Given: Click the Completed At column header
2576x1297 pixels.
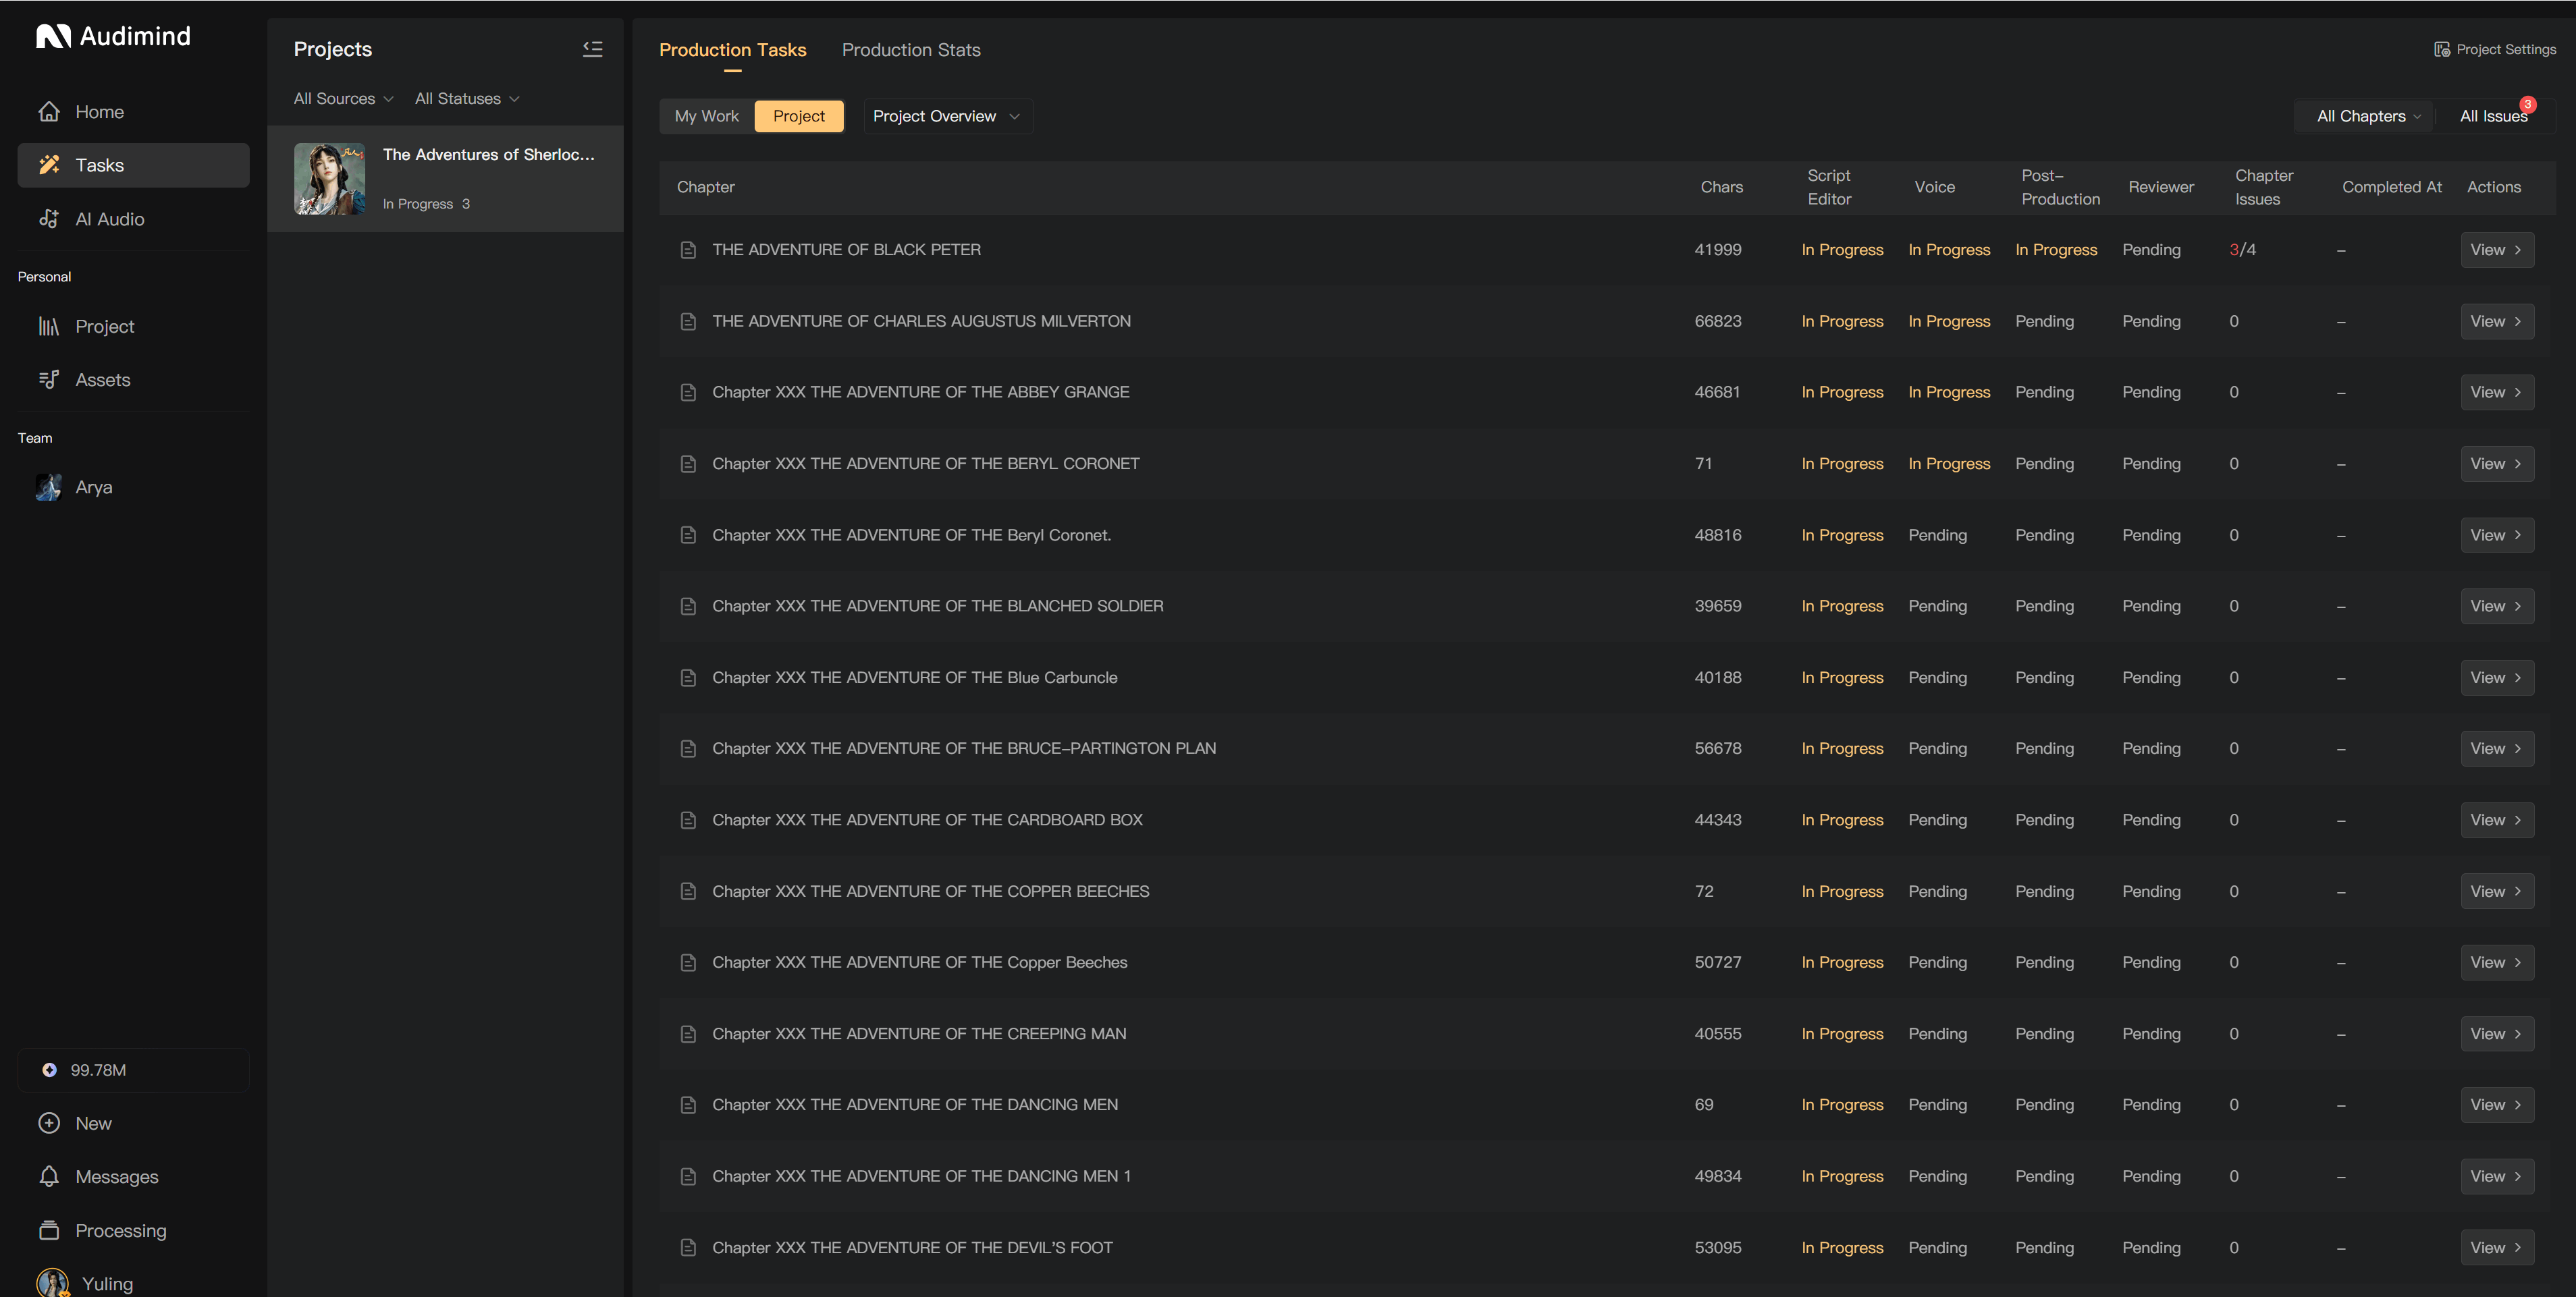Looking at the screenshot, I should (2391, 187).
